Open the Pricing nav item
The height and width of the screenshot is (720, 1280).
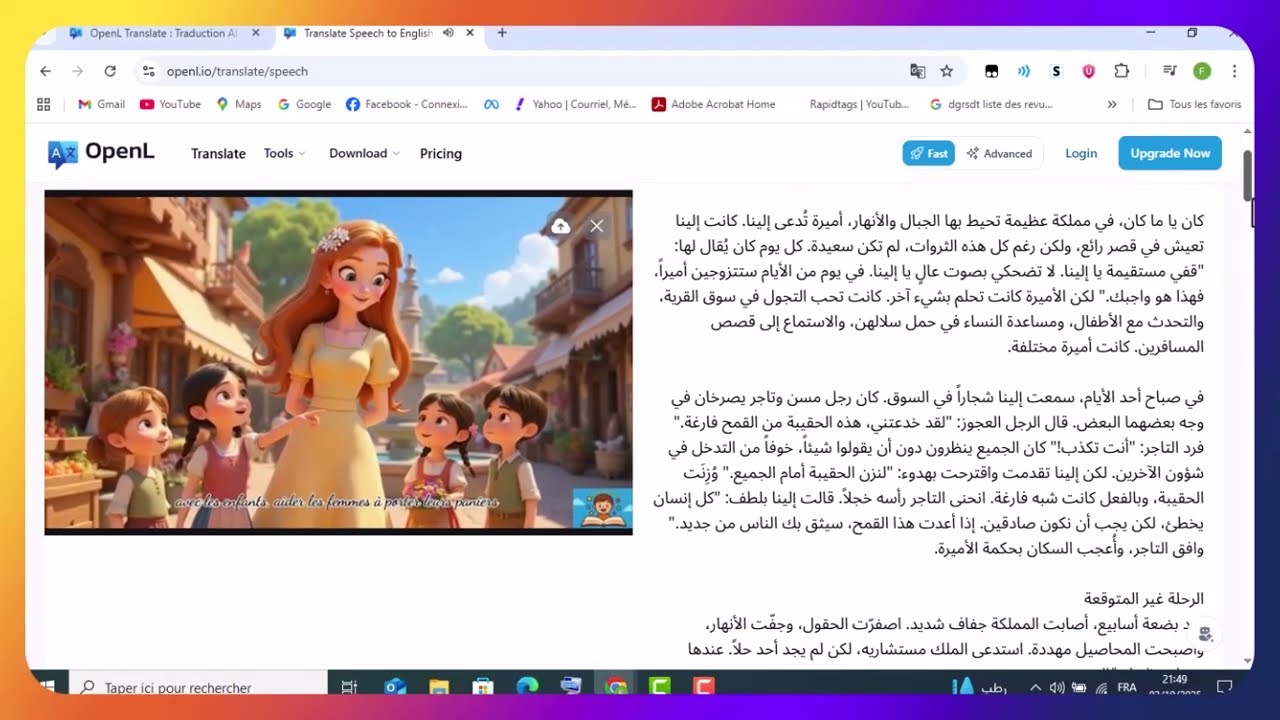tap(441, 153)
